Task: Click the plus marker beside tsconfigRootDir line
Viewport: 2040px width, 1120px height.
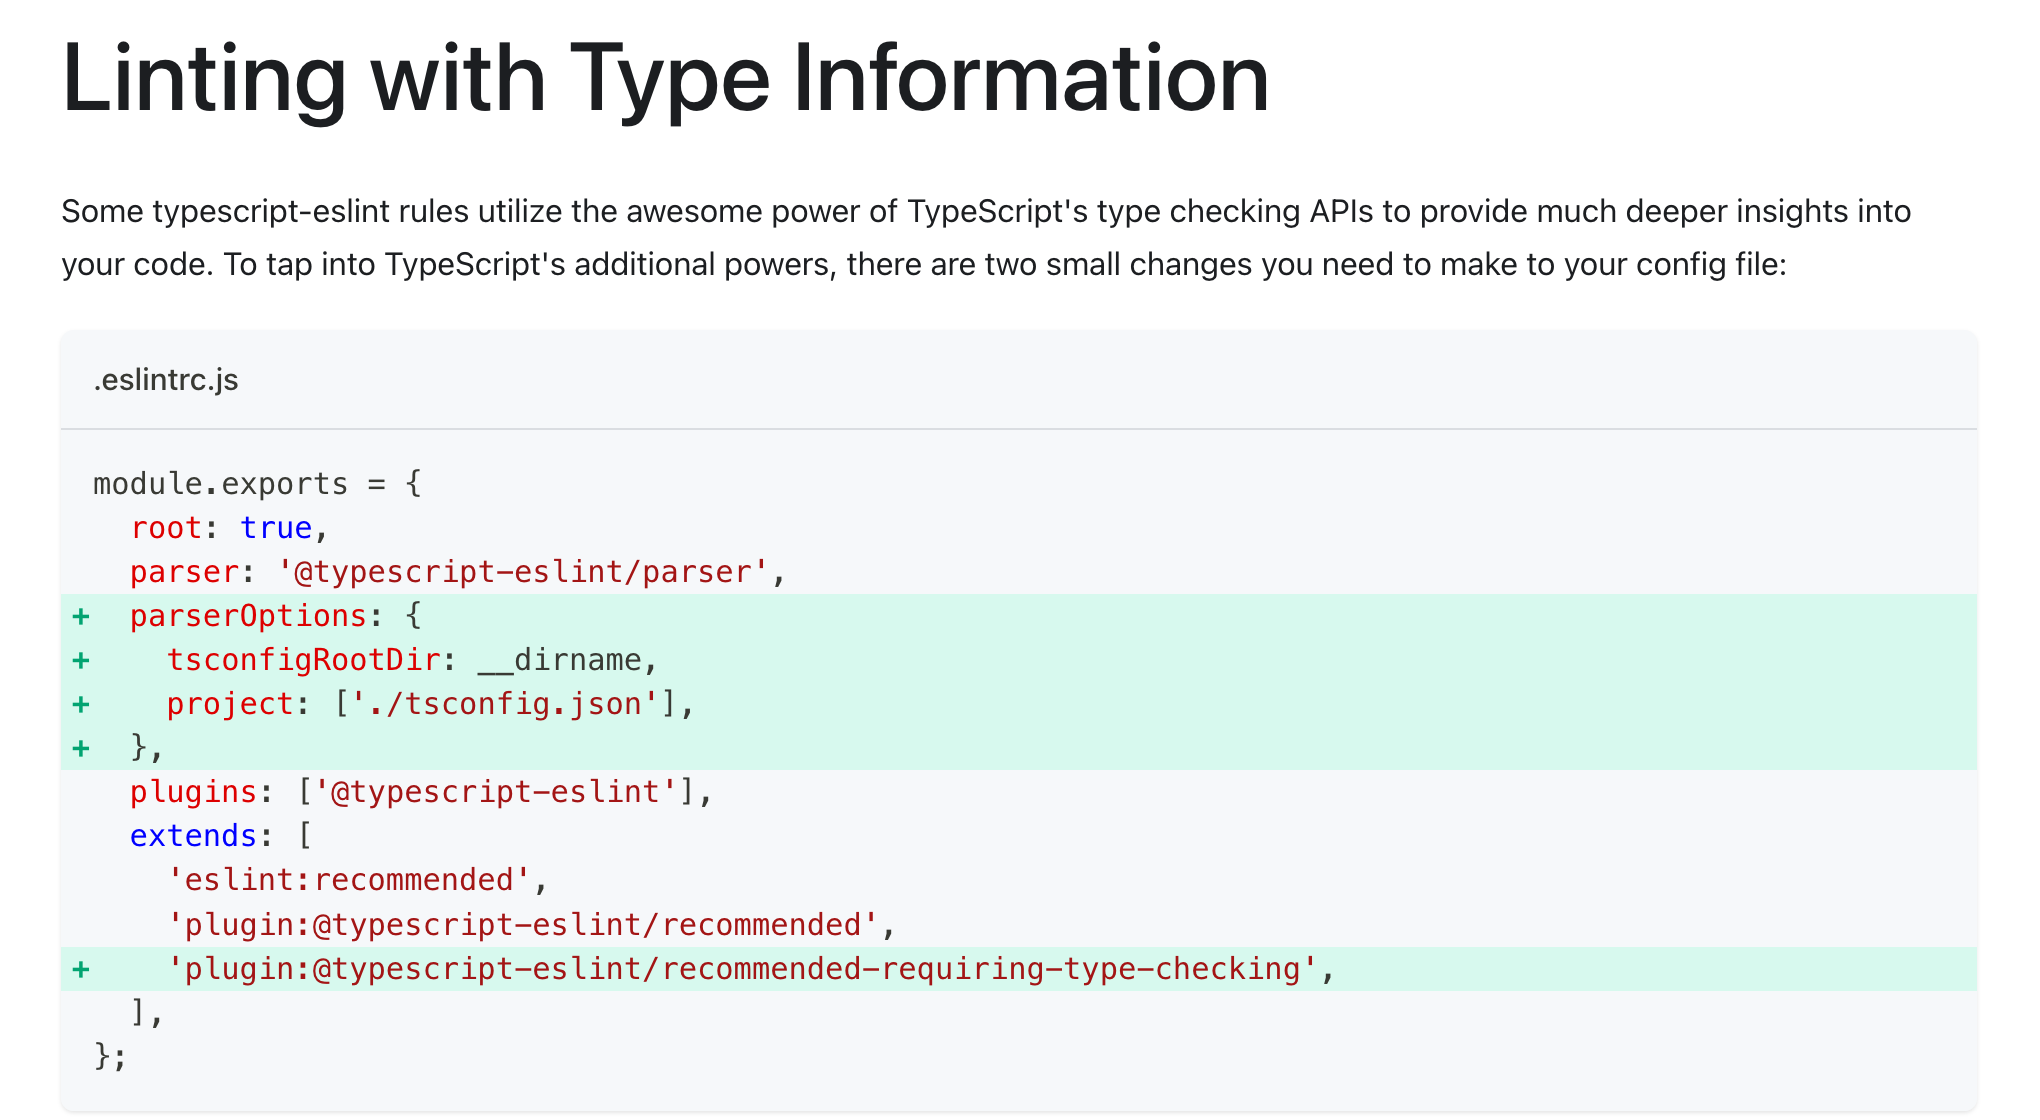Action: click(81, 660)
